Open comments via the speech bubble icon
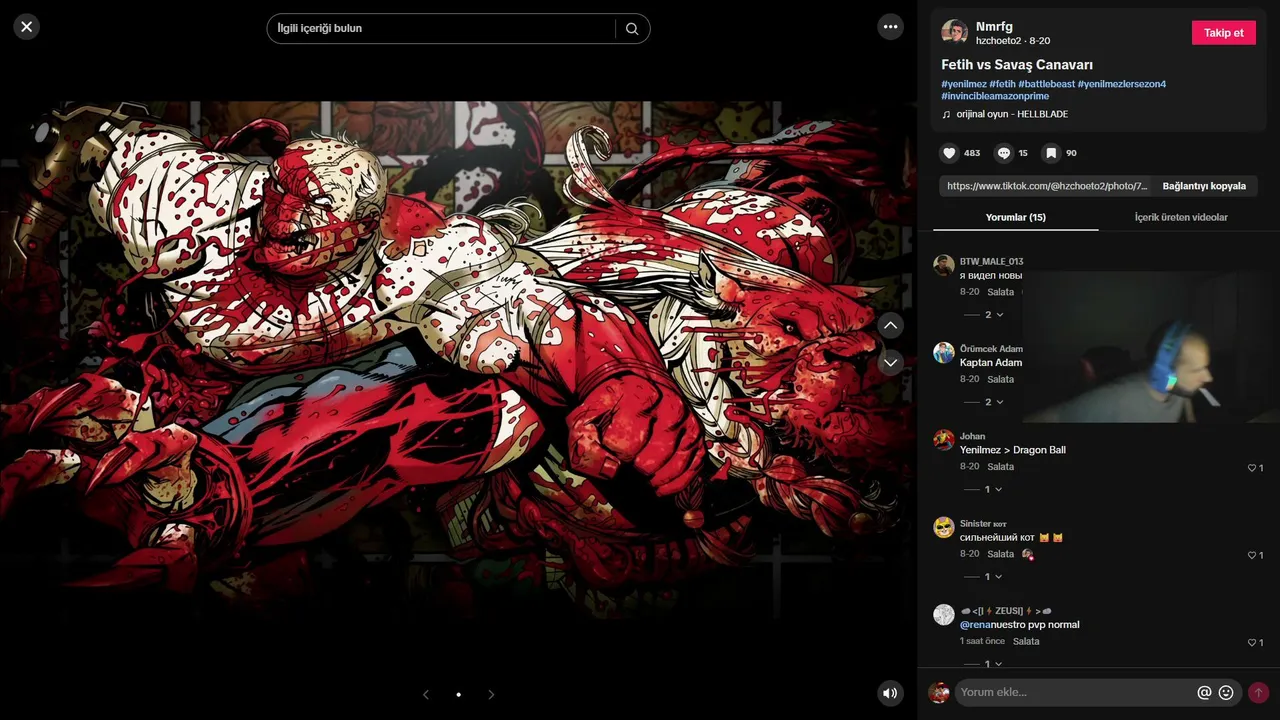1280x720 pixels. coord(1004,153)
